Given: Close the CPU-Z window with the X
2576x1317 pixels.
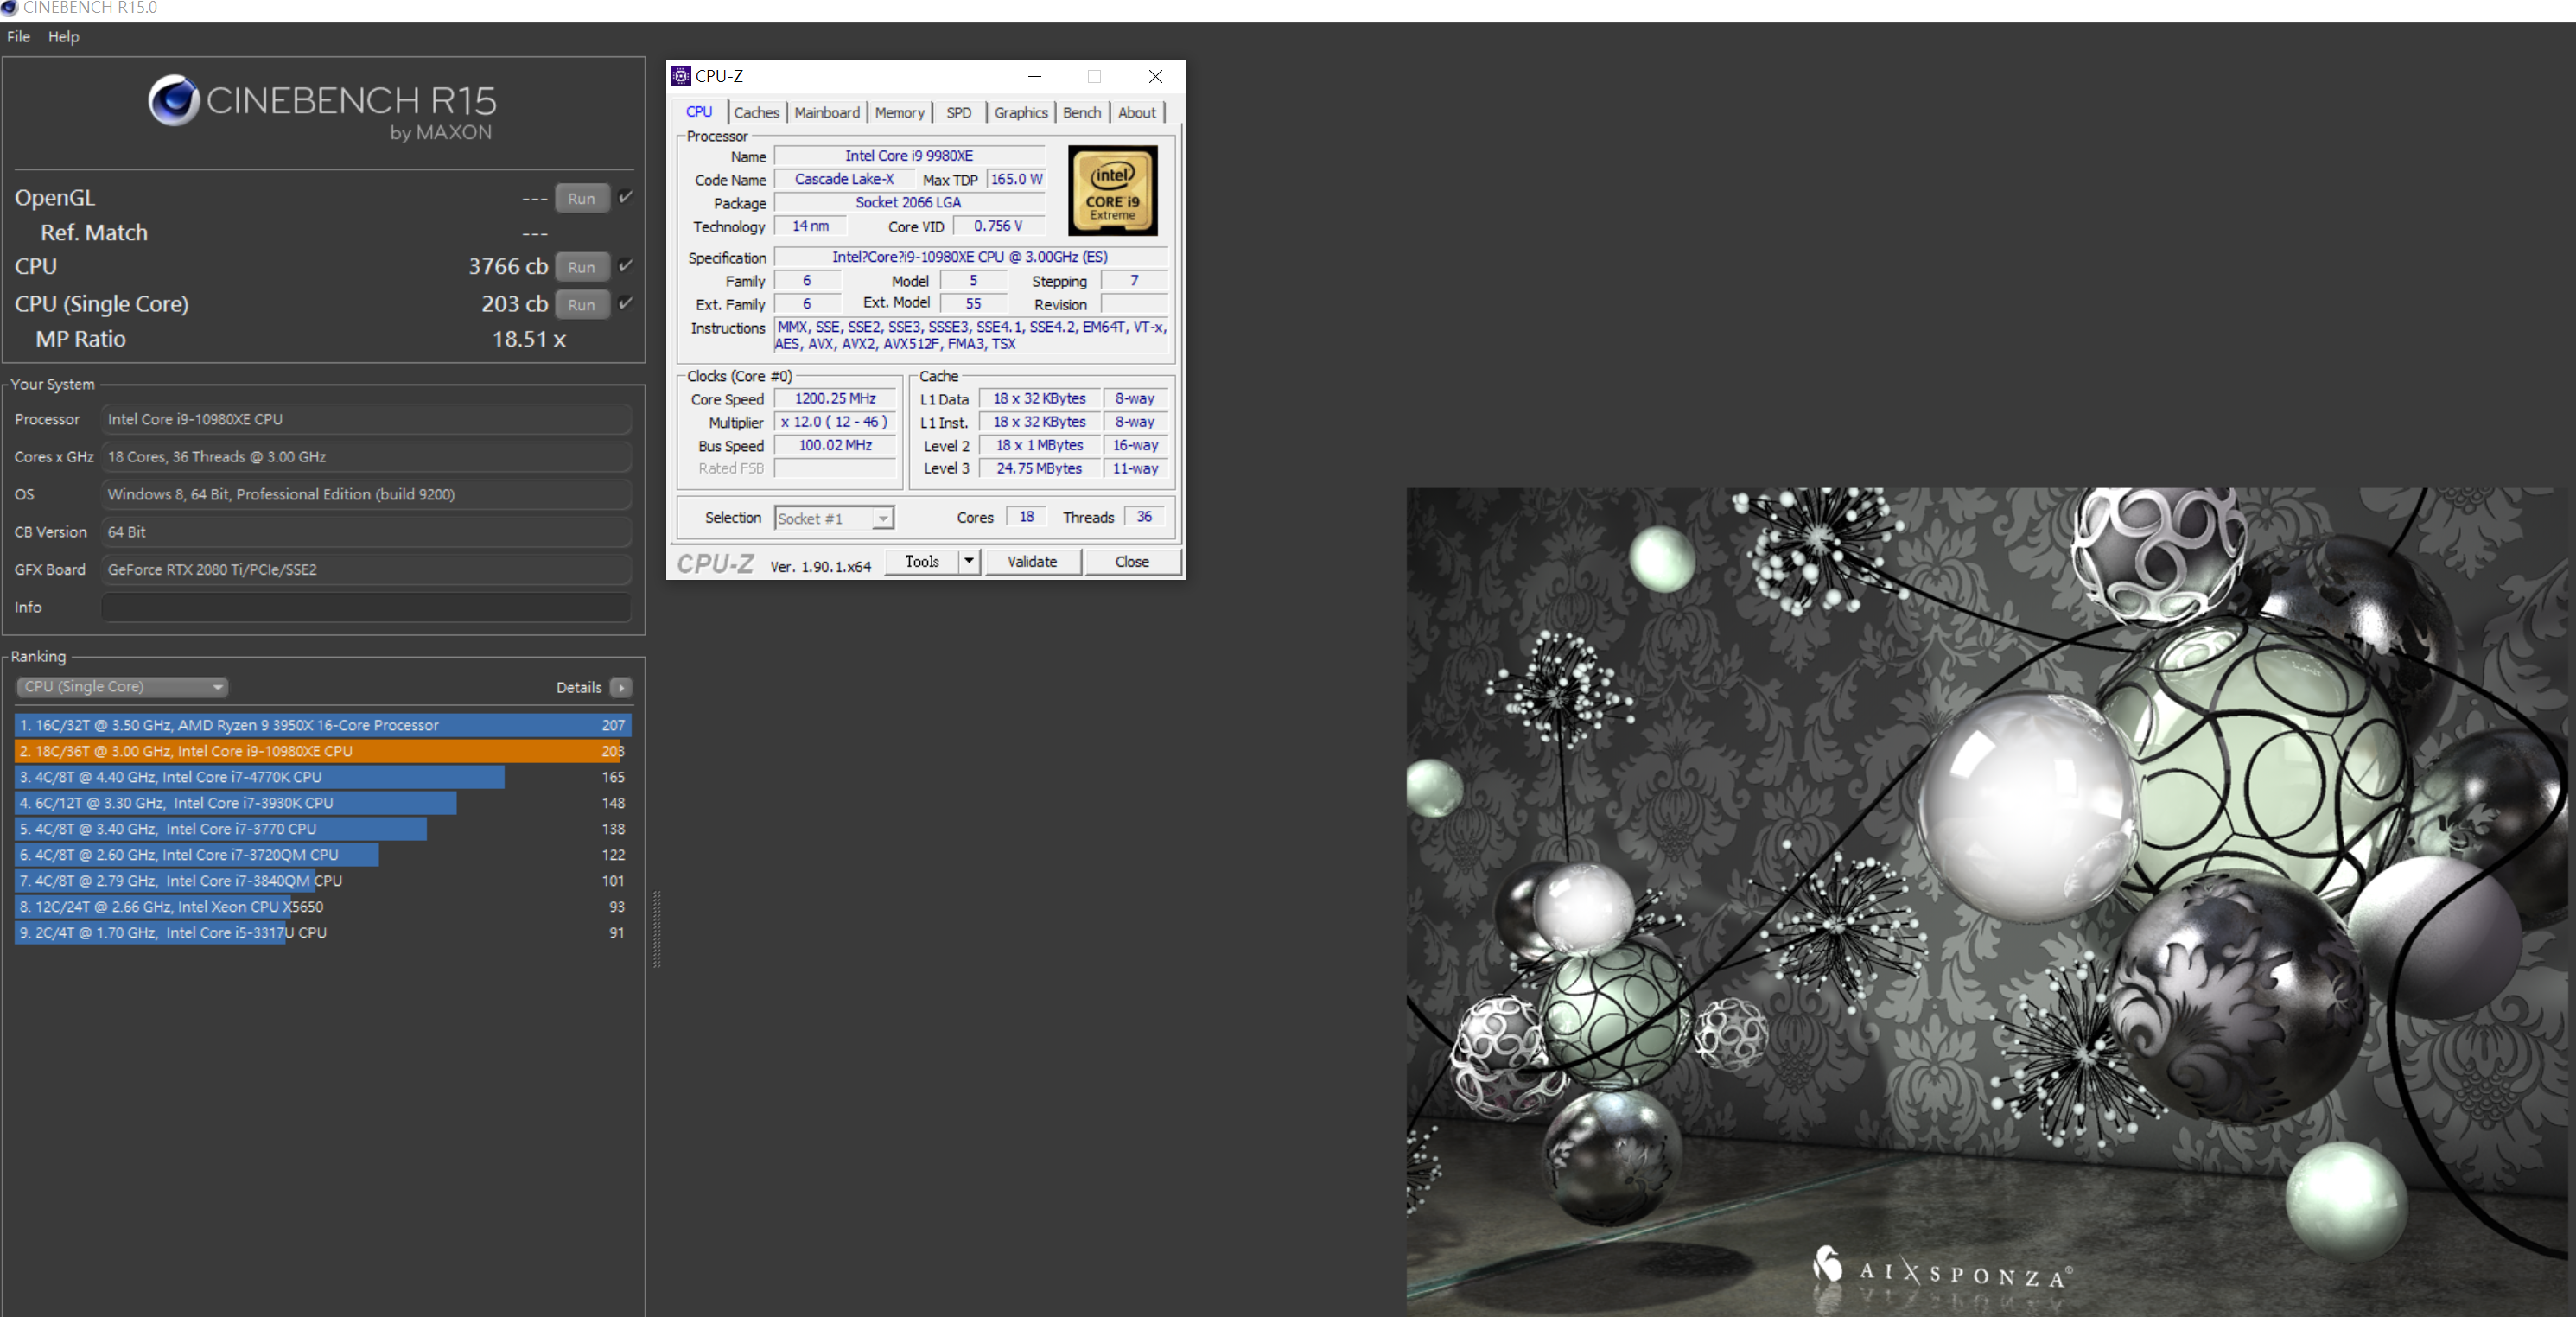Looking at the screenshot, I should pyautogui.click(x=1155, y=76).
